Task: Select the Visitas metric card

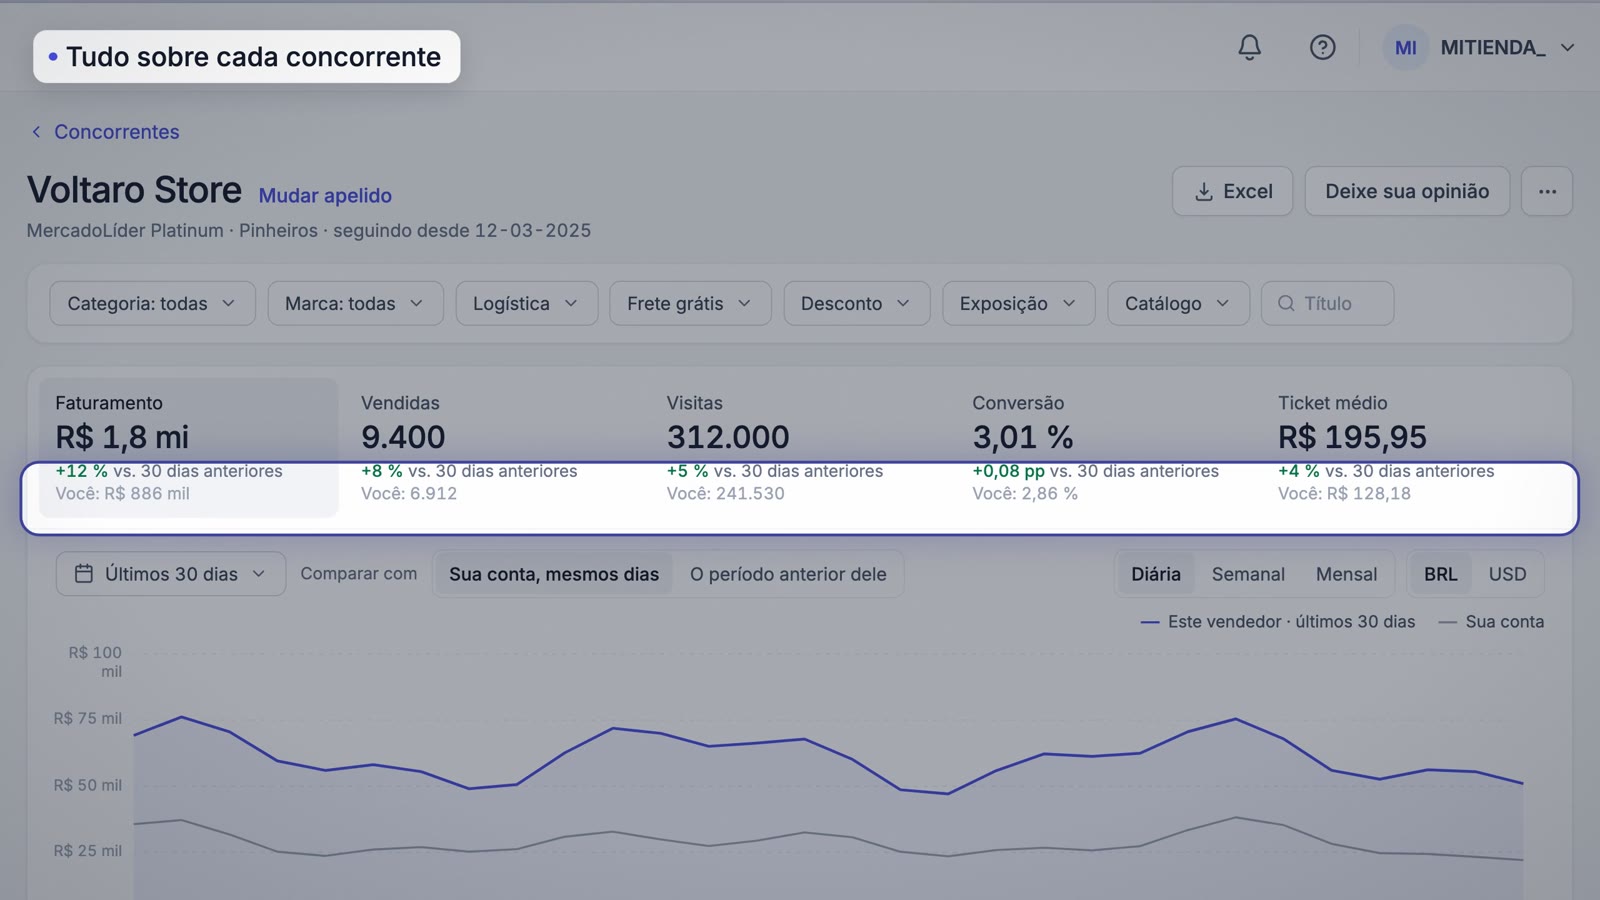Action: click(x=800, y=447)
